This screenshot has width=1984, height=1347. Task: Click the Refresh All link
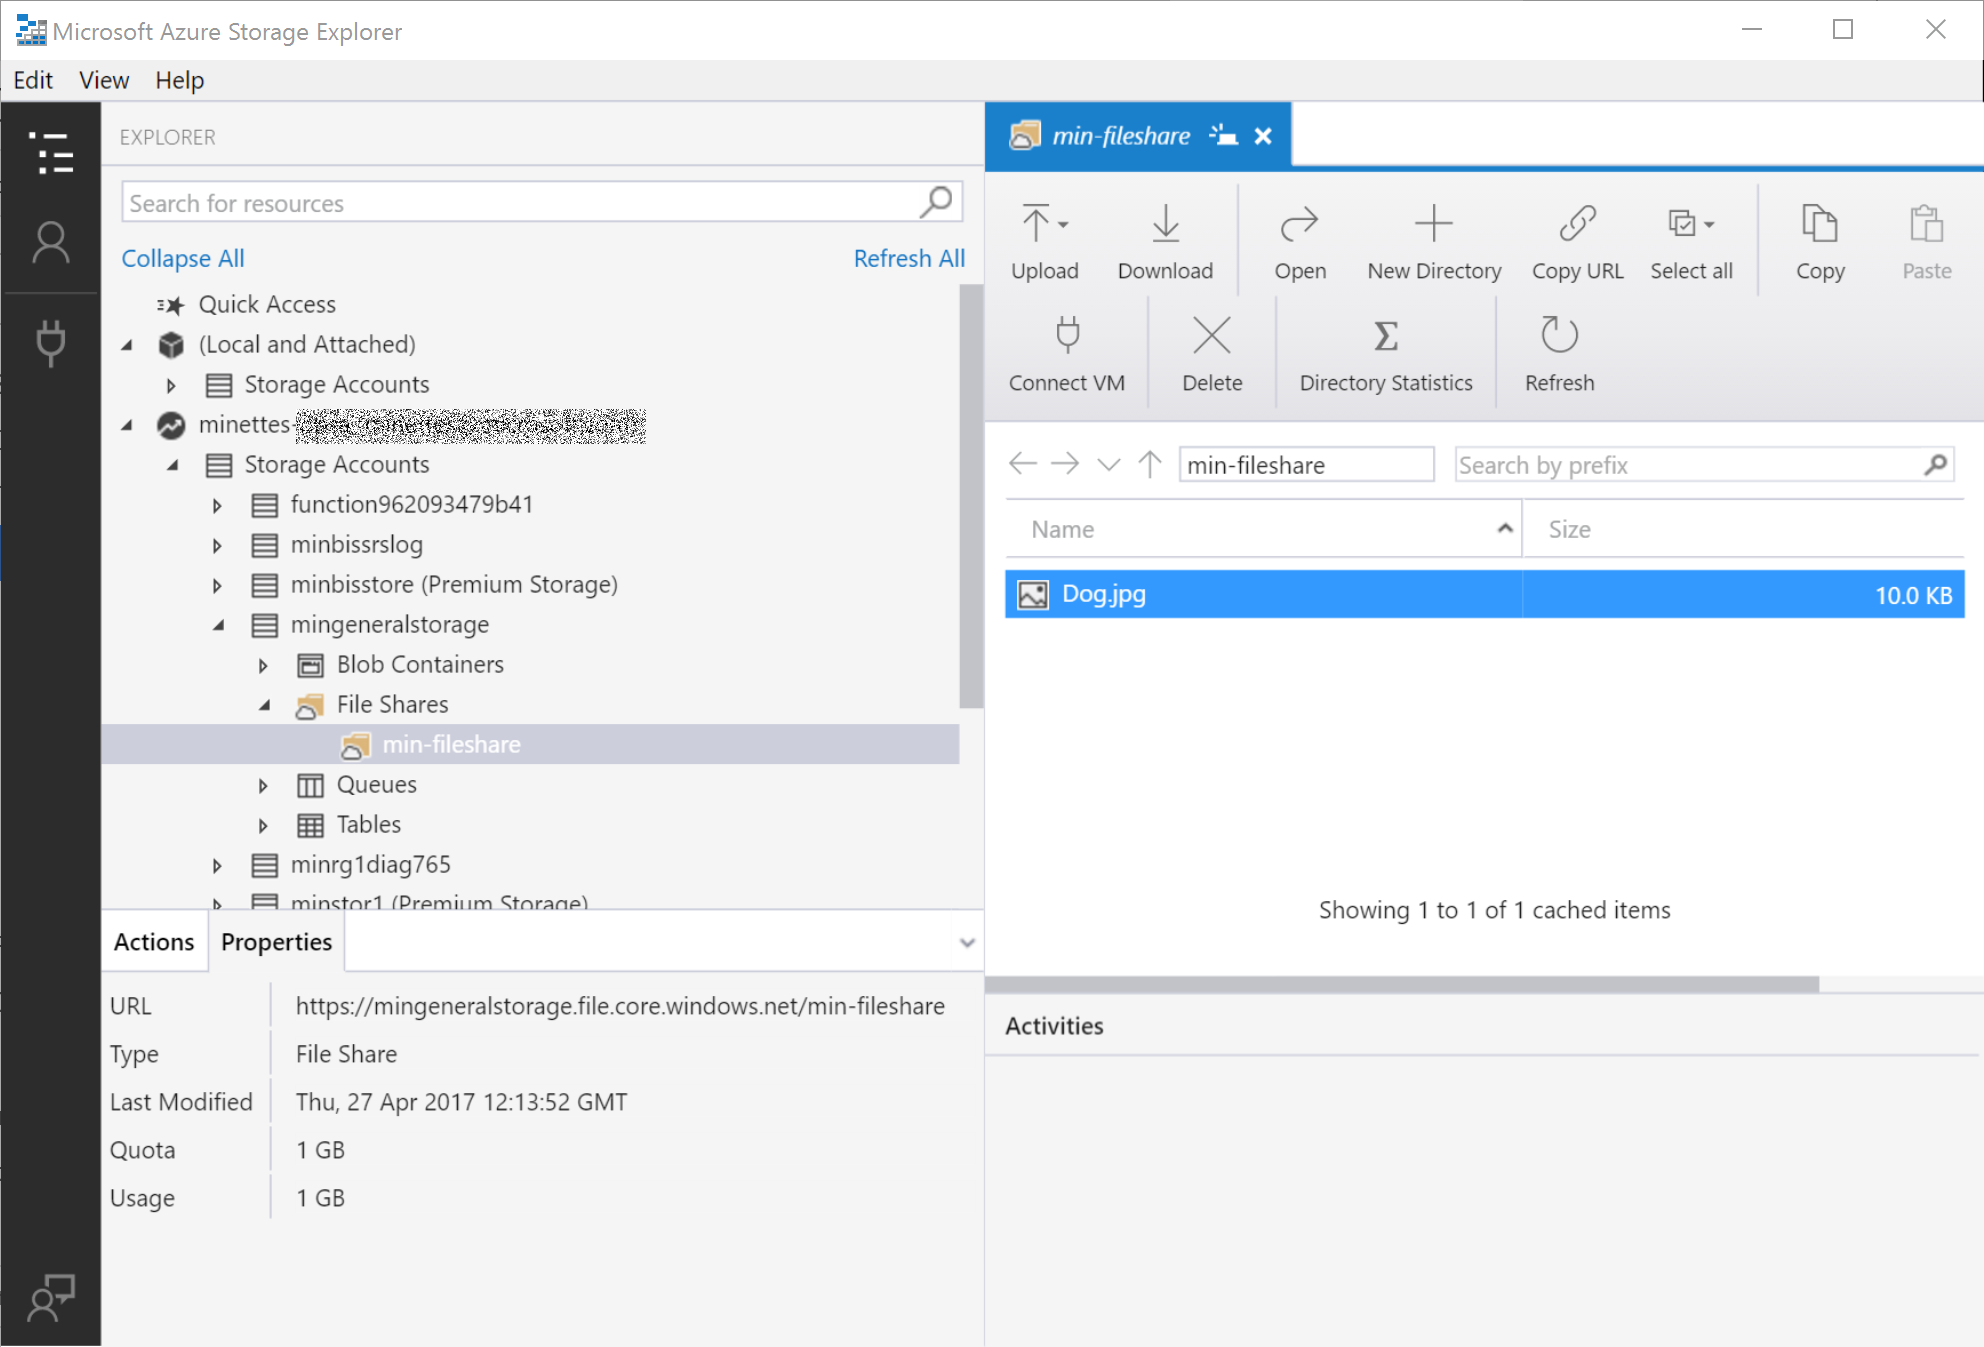tap(908, 258)
